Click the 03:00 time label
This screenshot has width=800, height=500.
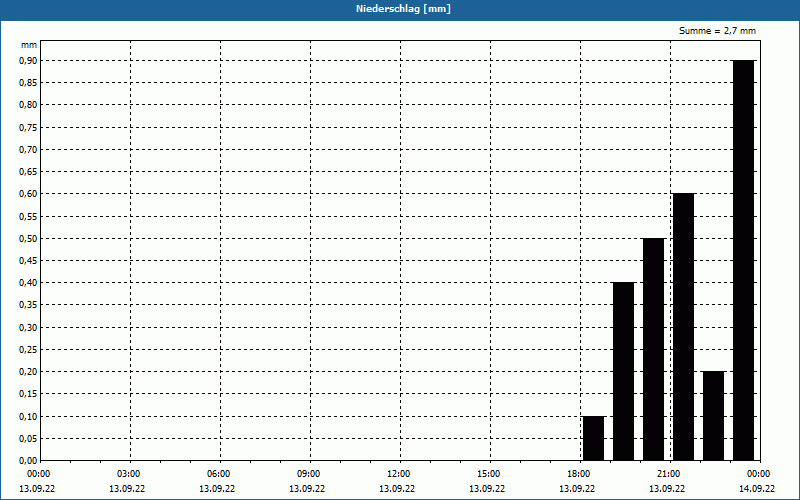[129, 474]
